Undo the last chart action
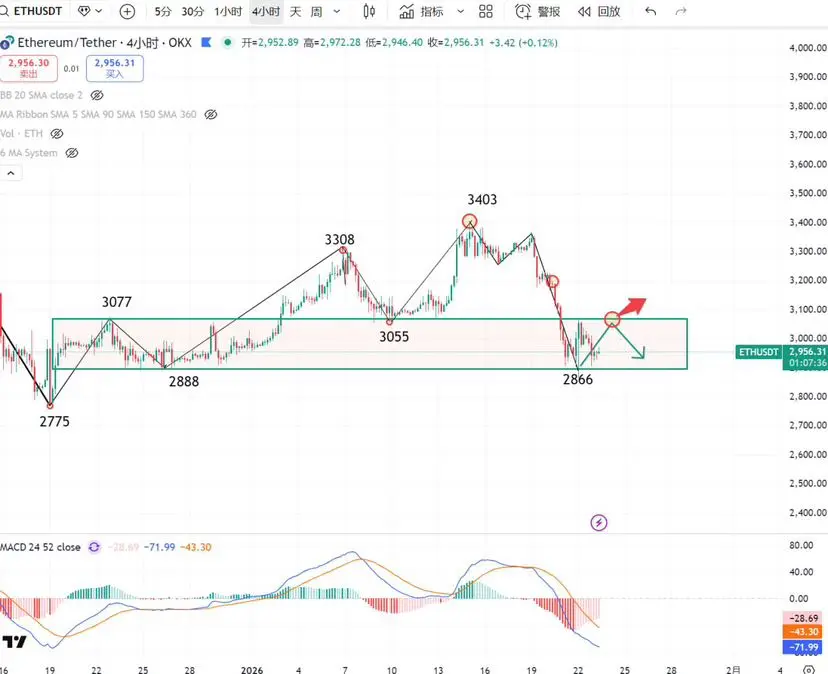828x674 pixels. [x=651, y=12]
